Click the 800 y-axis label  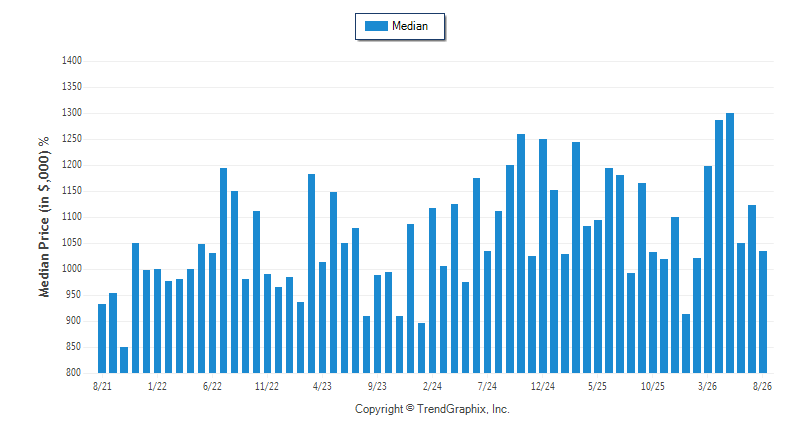click(73, 373)
